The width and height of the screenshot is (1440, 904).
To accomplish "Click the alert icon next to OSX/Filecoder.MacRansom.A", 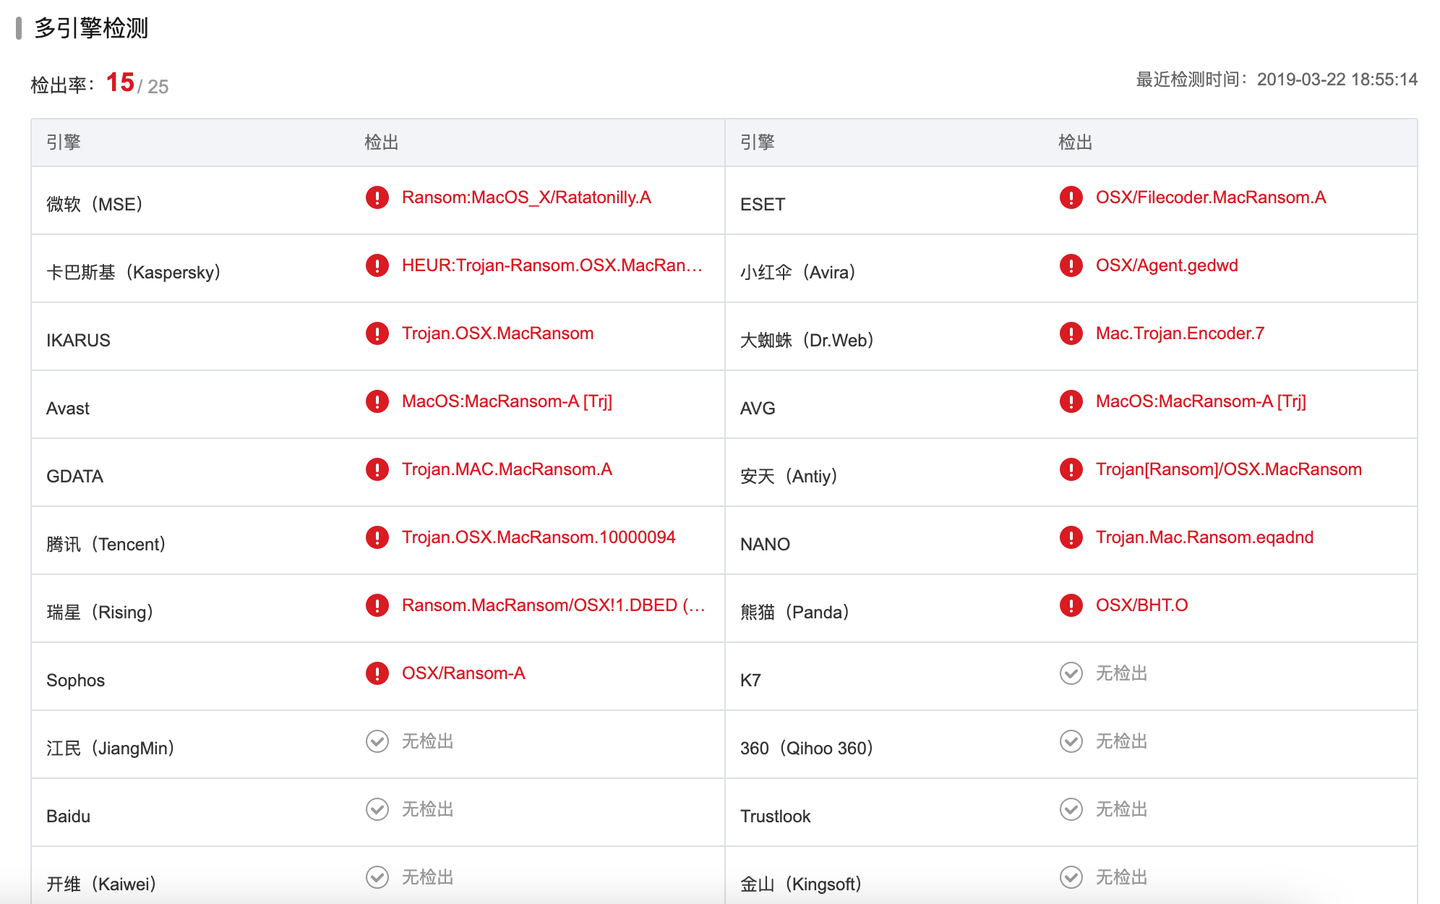I will click(x=1071, y=197).
